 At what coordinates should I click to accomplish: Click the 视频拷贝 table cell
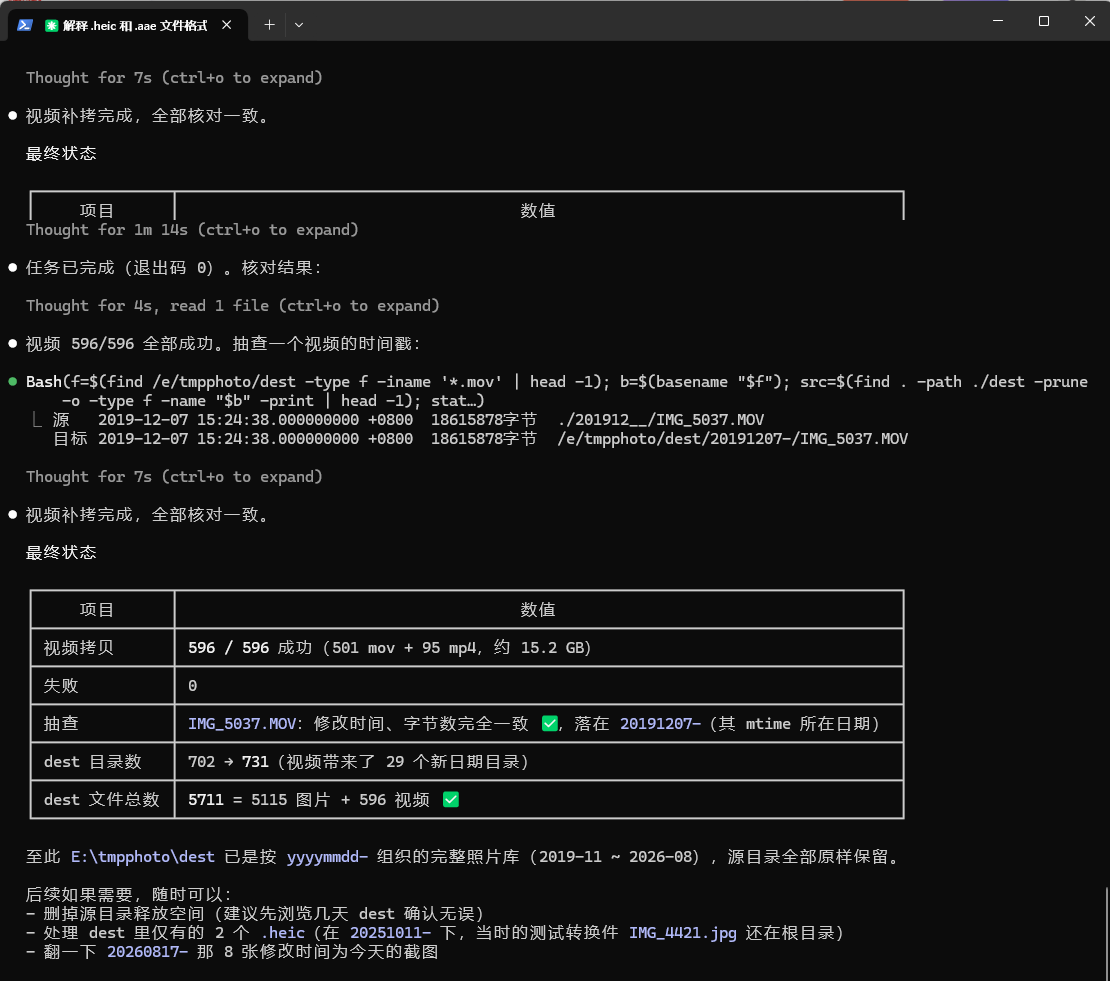click(x=103, y=648)
